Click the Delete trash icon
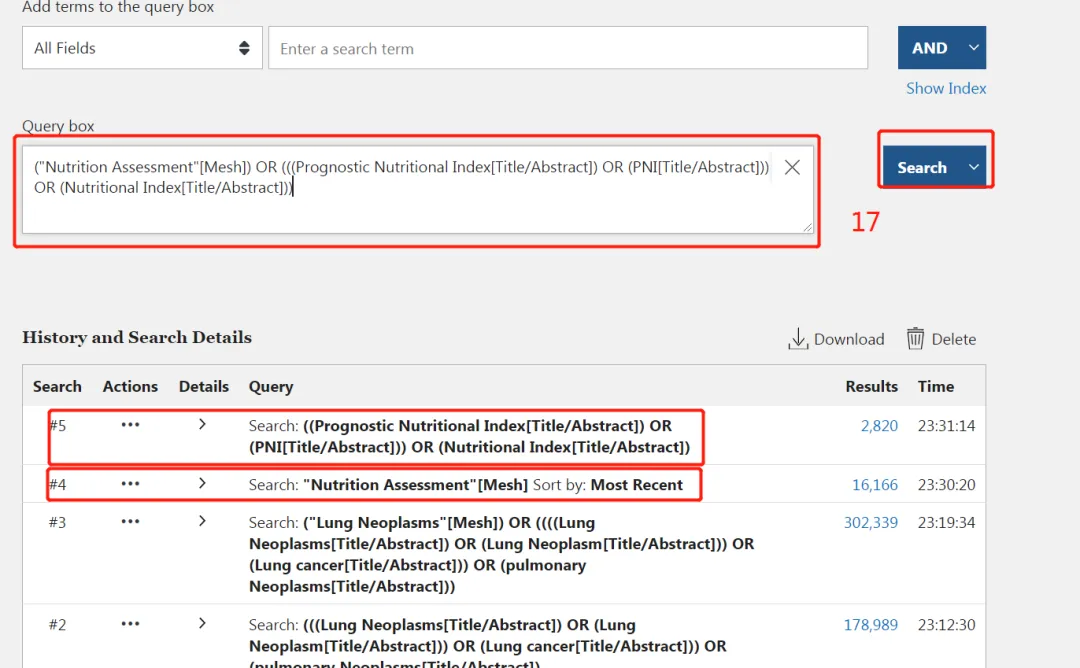 tap(915, 339)
